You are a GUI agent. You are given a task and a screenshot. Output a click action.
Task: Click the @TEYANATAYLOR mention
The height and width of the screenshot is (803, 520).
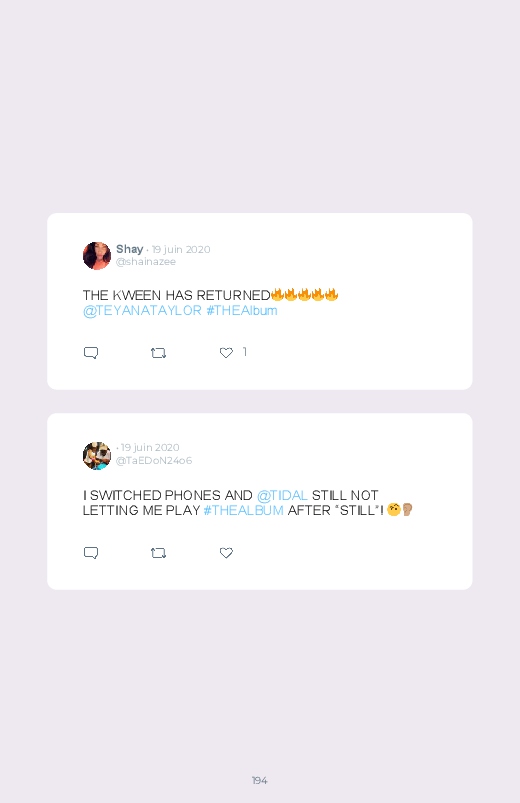142,310
